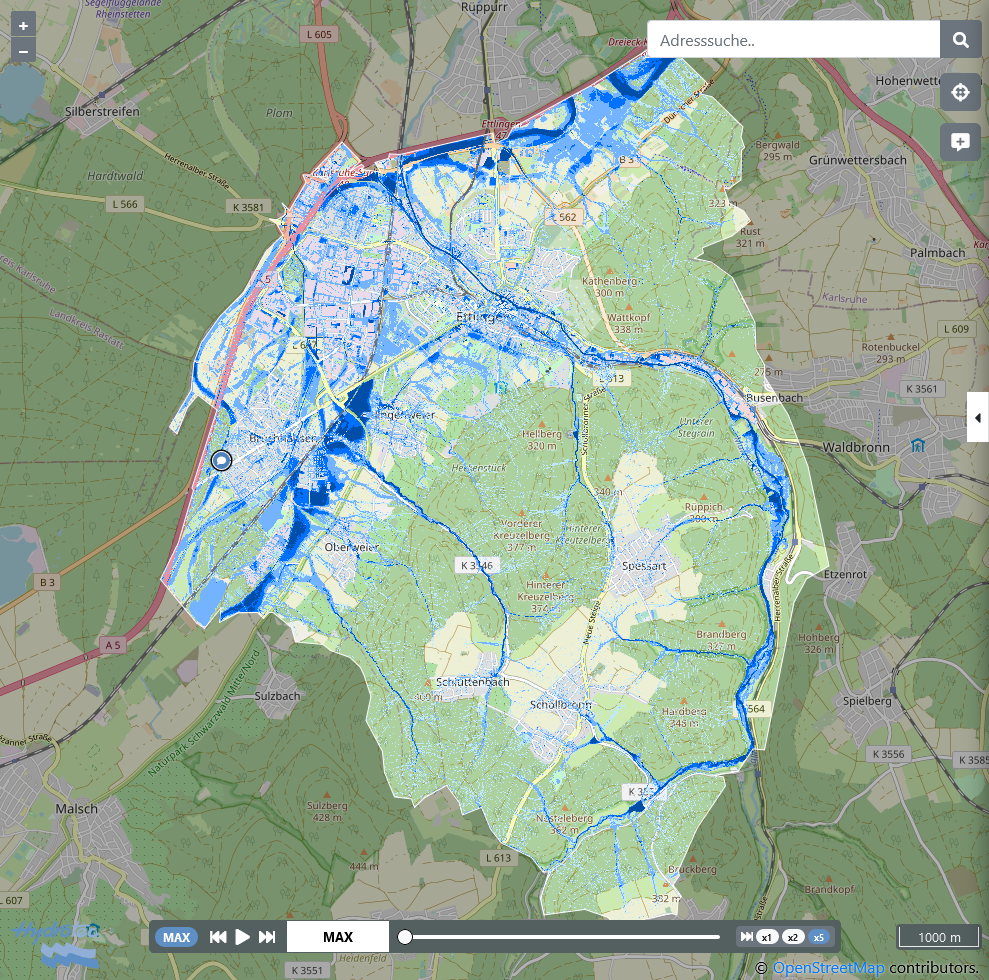989x980 pixels.
Task: Click the circular location marker near Bruchhausen
Action: 221,460
